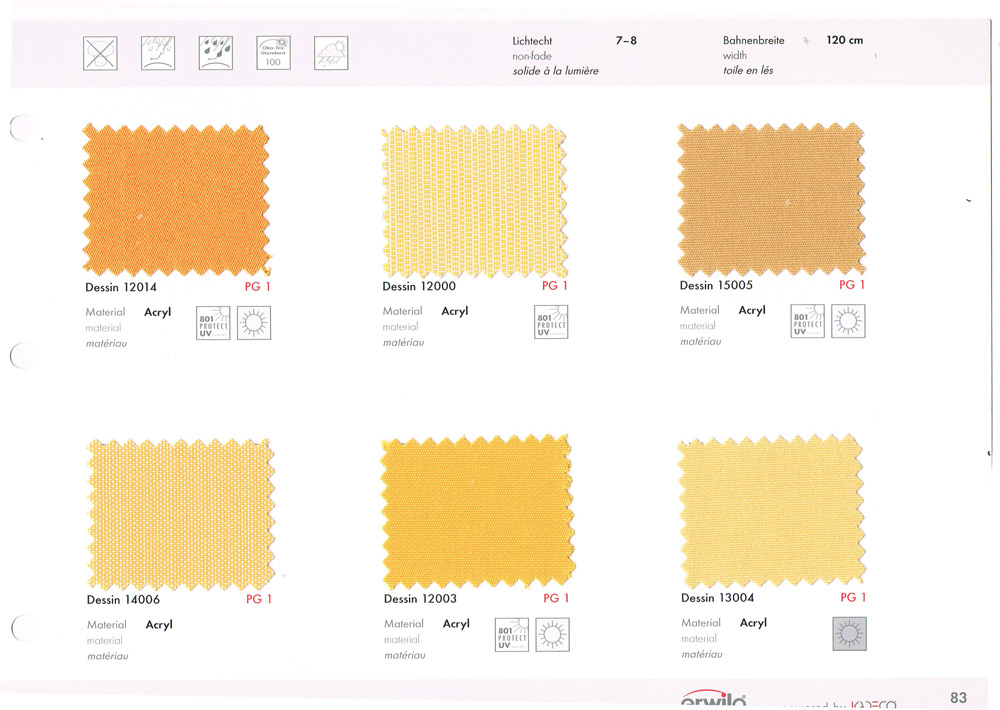
Task: Click Acryl material under Dessin 13004
Action: (x=753, y=623)
